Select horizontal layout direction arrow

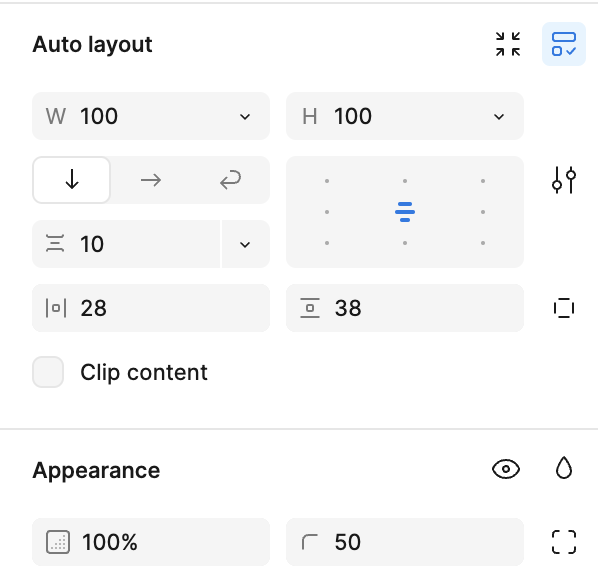151,180
